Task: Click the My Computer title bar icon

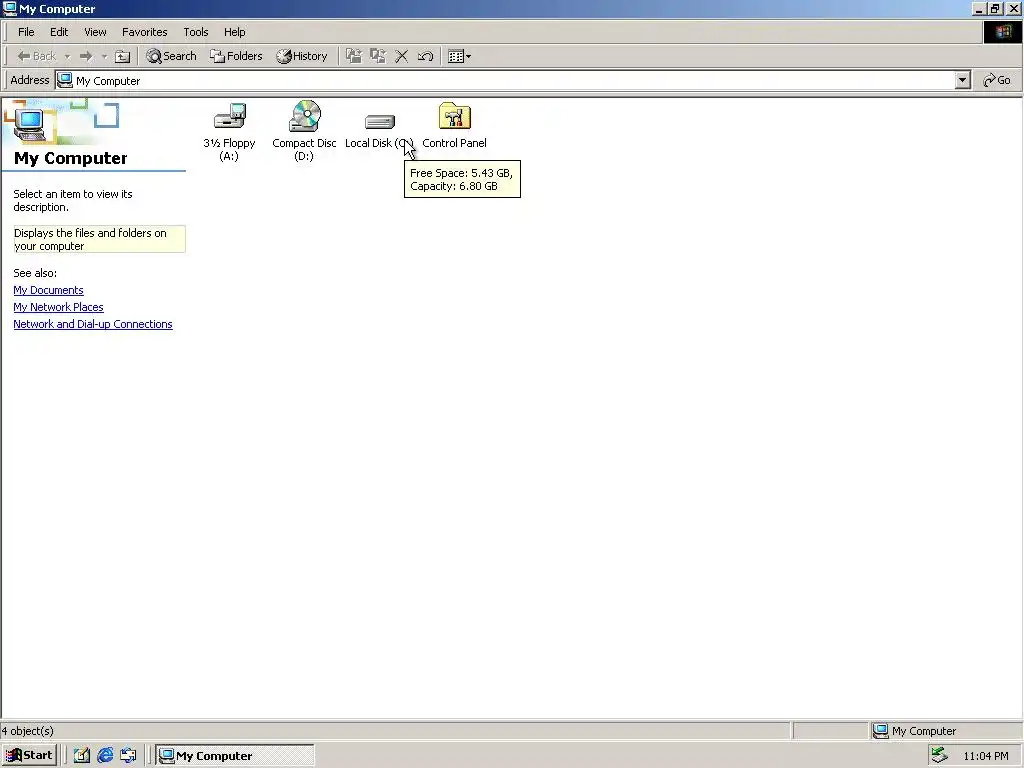Action: tap(9, 8)
